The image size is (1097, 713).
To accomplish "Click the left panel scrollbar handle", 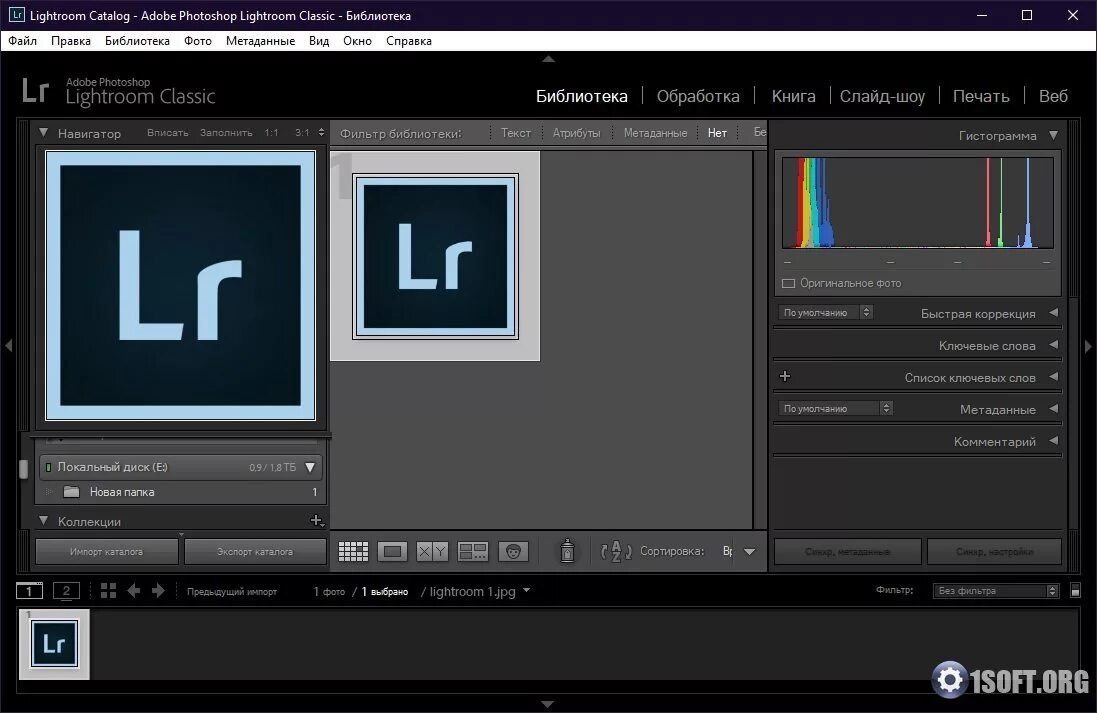I will click(23, 469).
